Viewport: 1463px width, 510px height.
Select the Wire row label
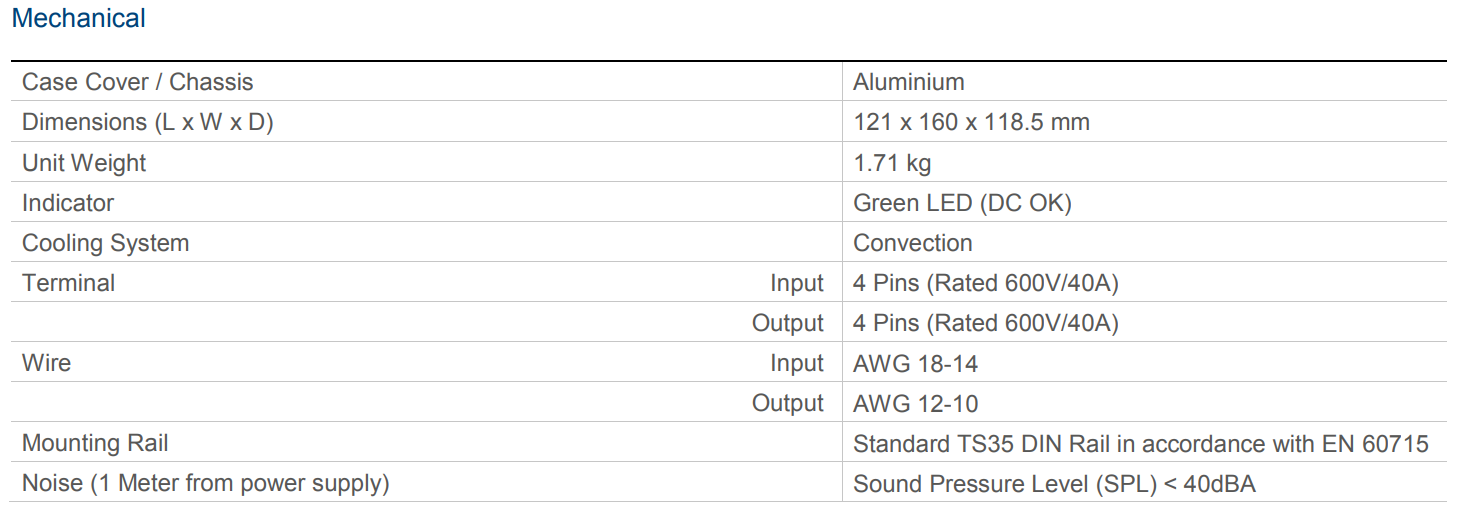[46, 363]
